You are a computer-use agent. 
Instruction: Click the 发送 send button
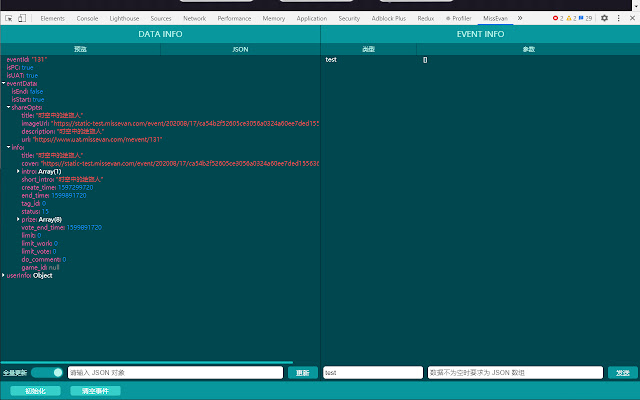[622, 372]
